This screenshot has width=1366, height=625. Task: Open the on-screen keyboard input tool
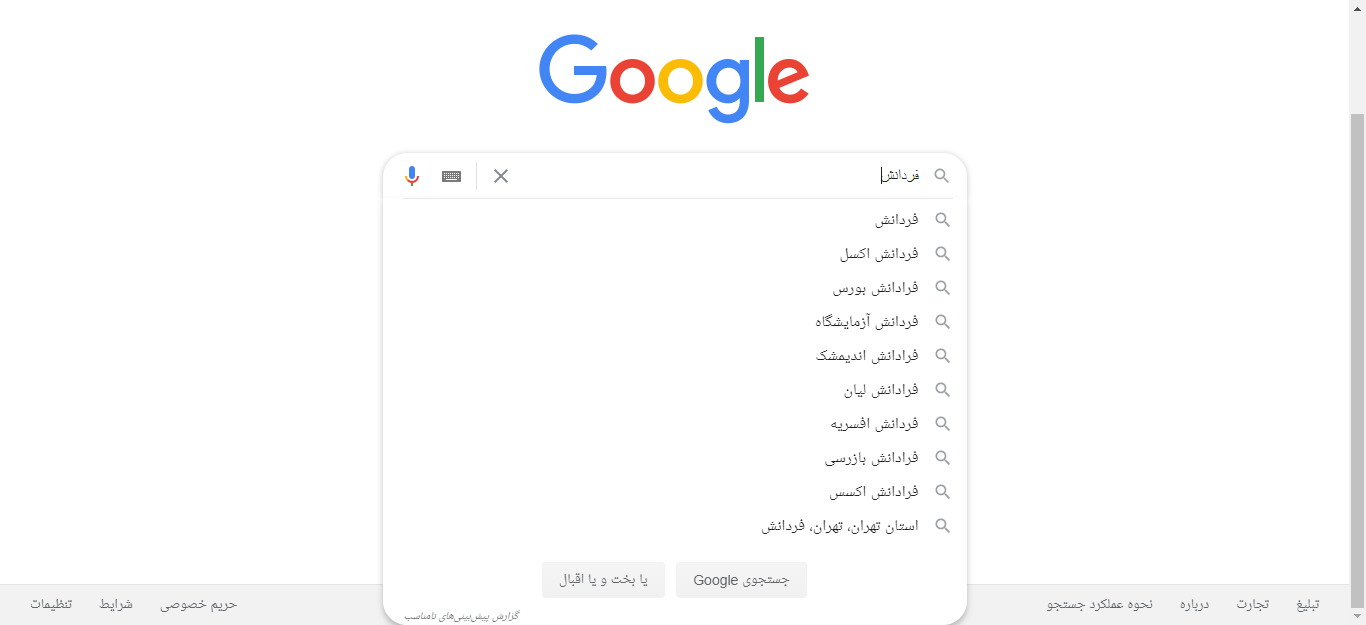click(x=452, y=176)
